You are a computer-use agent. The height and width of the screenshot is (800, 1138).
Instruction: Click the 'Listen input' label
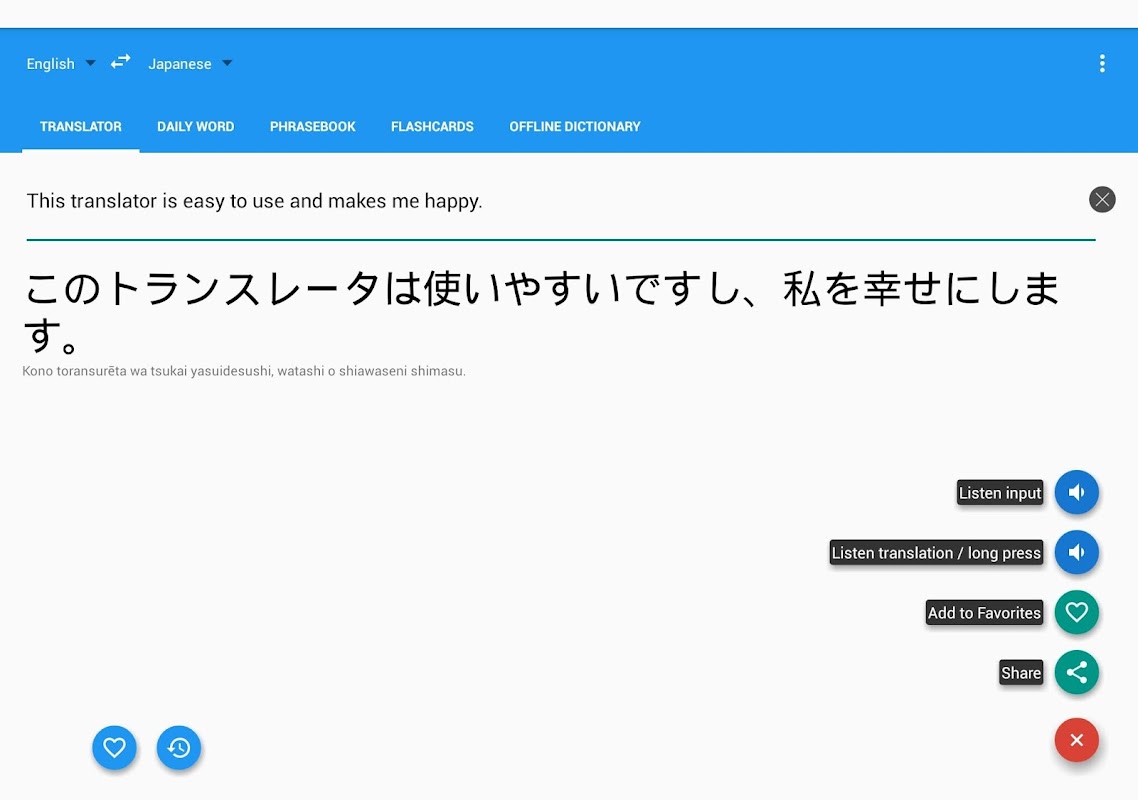click(x=999, y=492)
